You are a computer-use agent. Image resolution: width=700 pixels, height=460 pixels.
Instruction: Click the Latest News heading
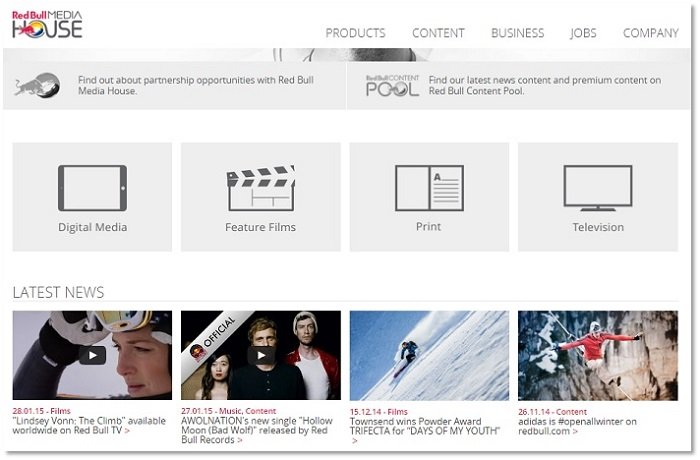58,293
